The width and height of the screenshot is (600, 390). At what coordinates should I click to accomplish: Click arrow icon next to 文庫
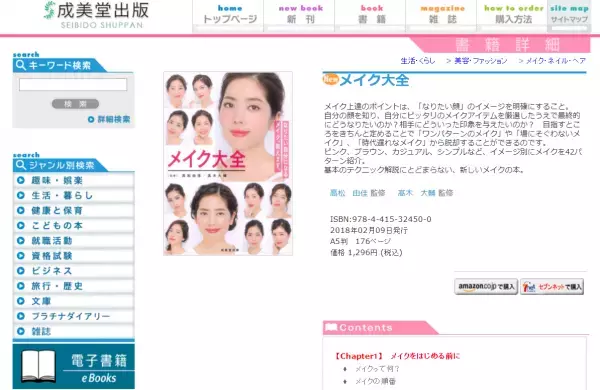[21, 301]
